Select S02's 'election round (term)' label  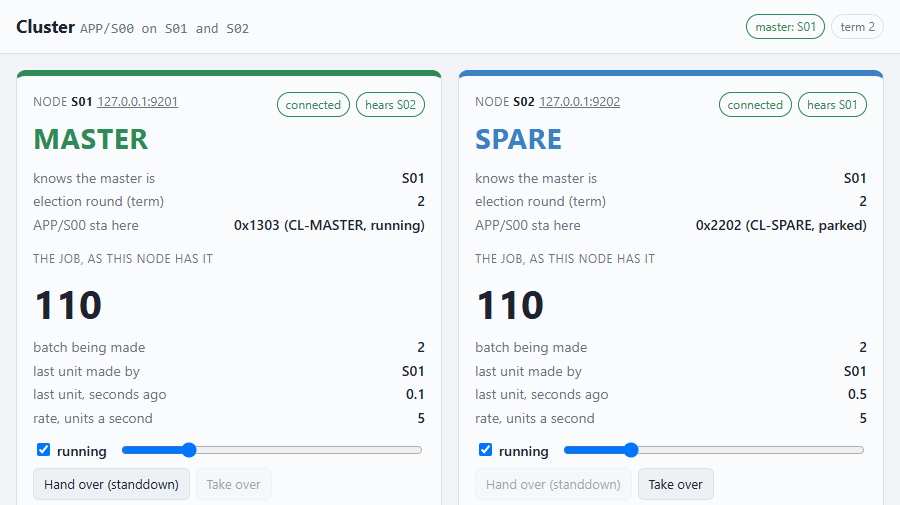pyautogui.click(x=541, y=201)
